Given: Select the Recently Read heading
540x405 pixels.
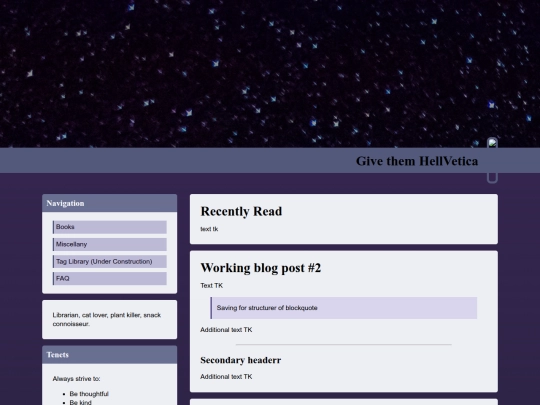Looking at the screenshot, I should (x=241, y=211).
